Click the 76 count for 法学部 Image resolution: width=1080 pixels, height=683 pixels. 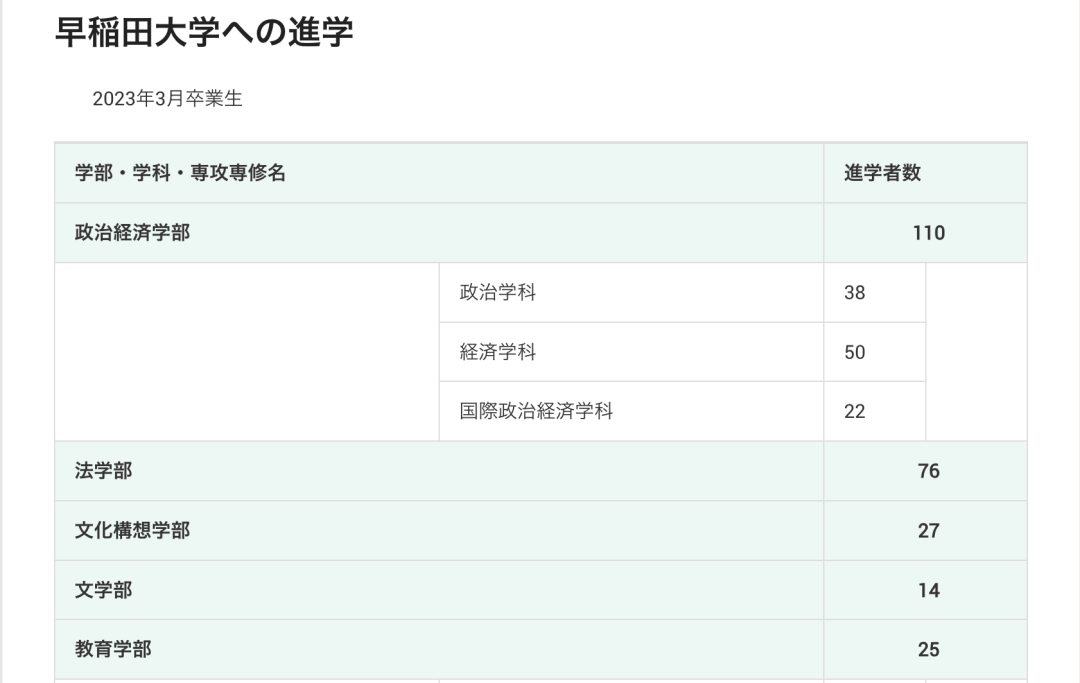pyautogui.click(x=928, y=471)
